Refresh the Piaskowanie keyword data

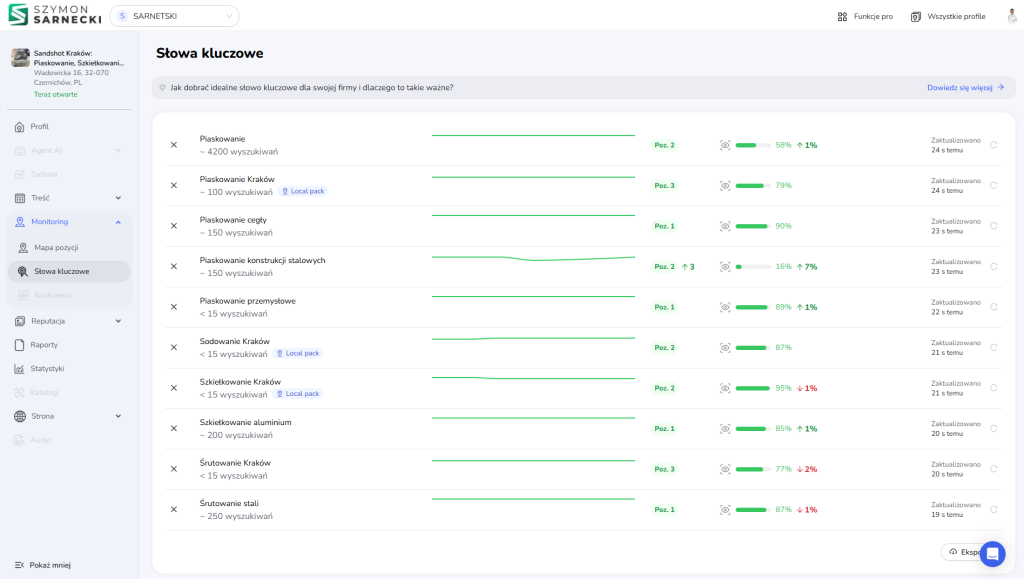coord(993,145)
